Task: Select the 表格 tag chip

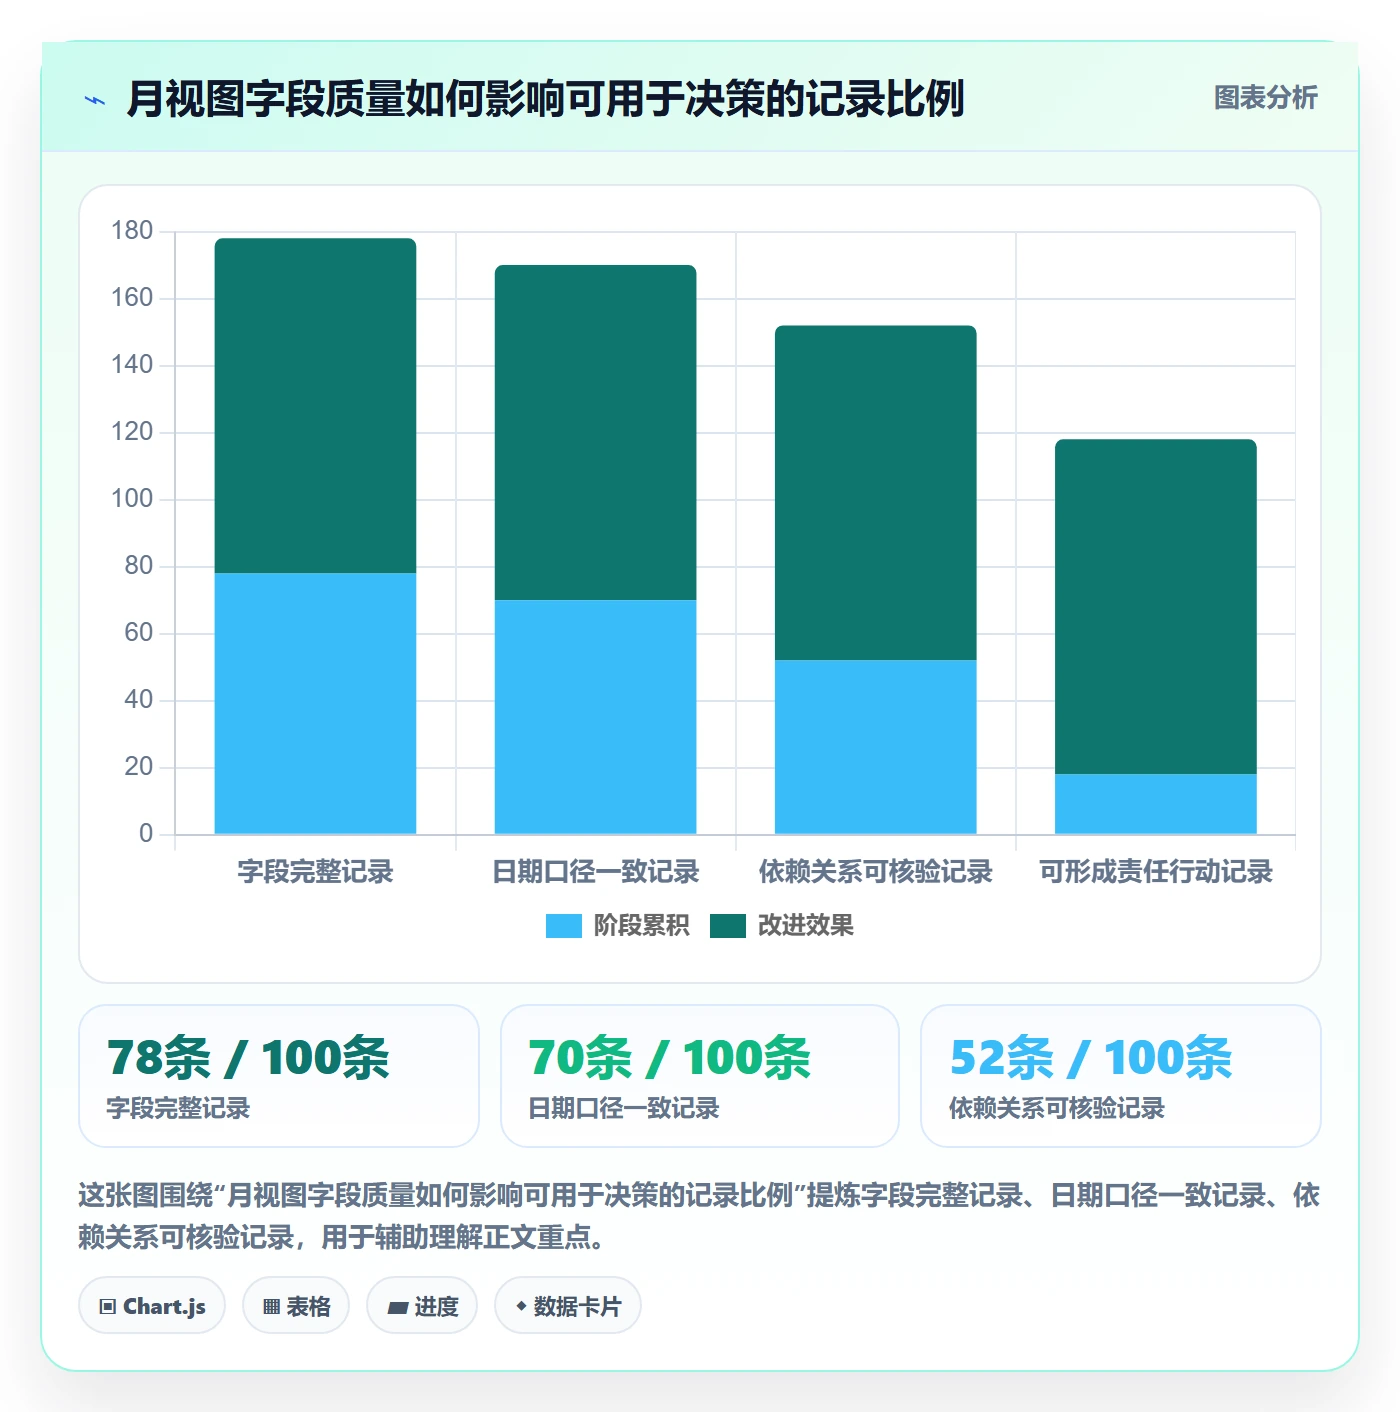Action: tap(296, 1305)
